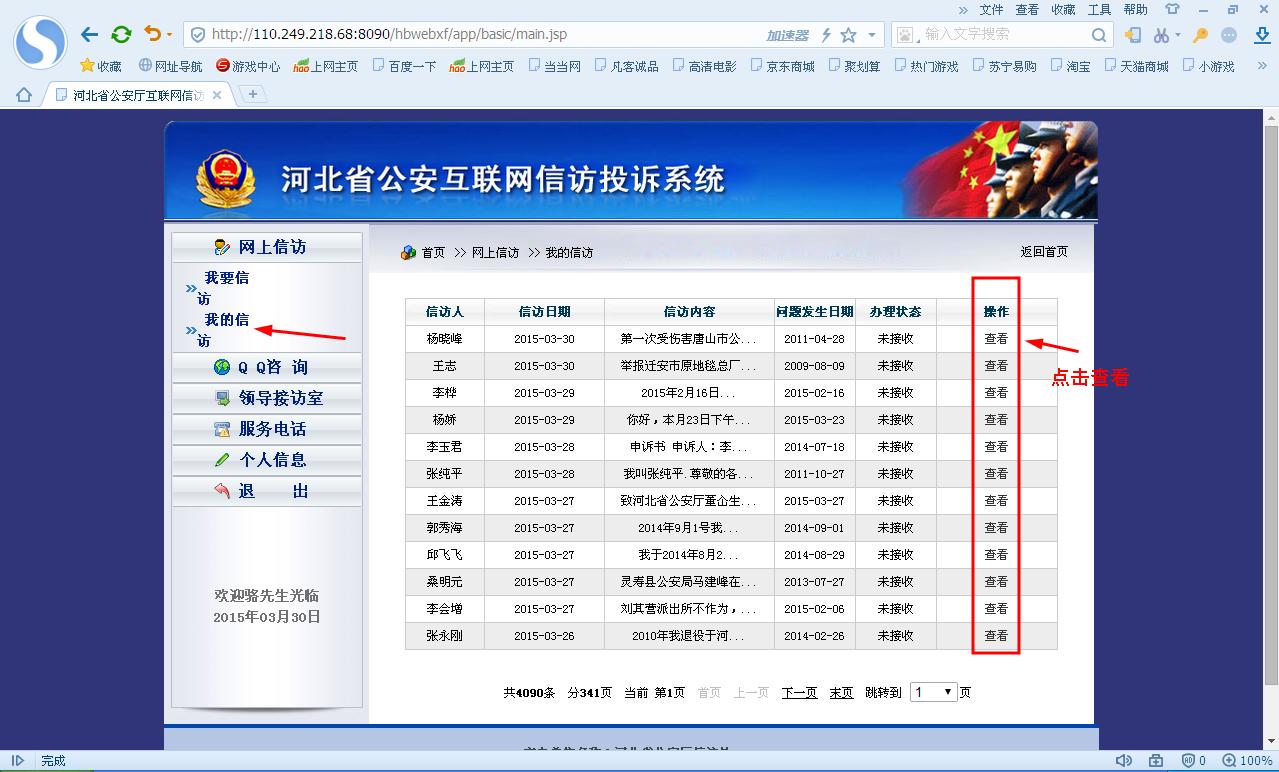The image size is (1279, 772).
Task: Click the 首页 breadcrumb link
Action: [x=433, y=253]
